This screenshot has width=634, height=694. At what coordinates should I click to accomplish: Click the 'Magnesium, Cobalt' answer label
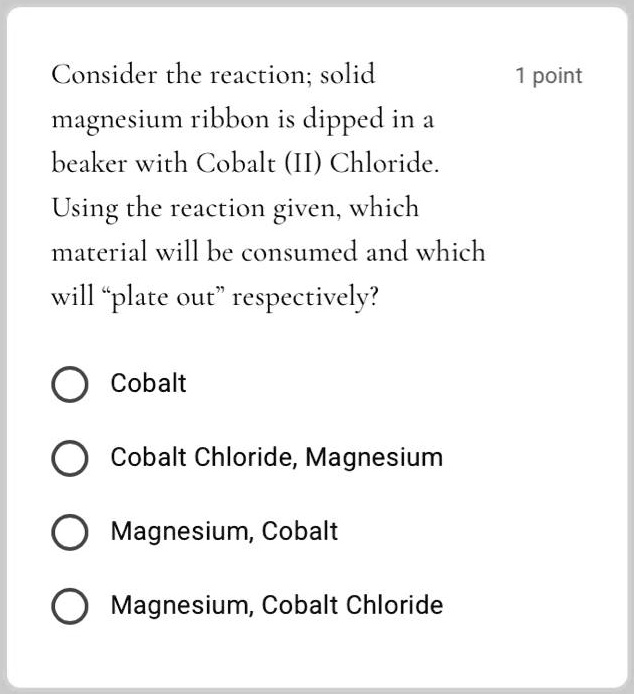pos(224,531)
